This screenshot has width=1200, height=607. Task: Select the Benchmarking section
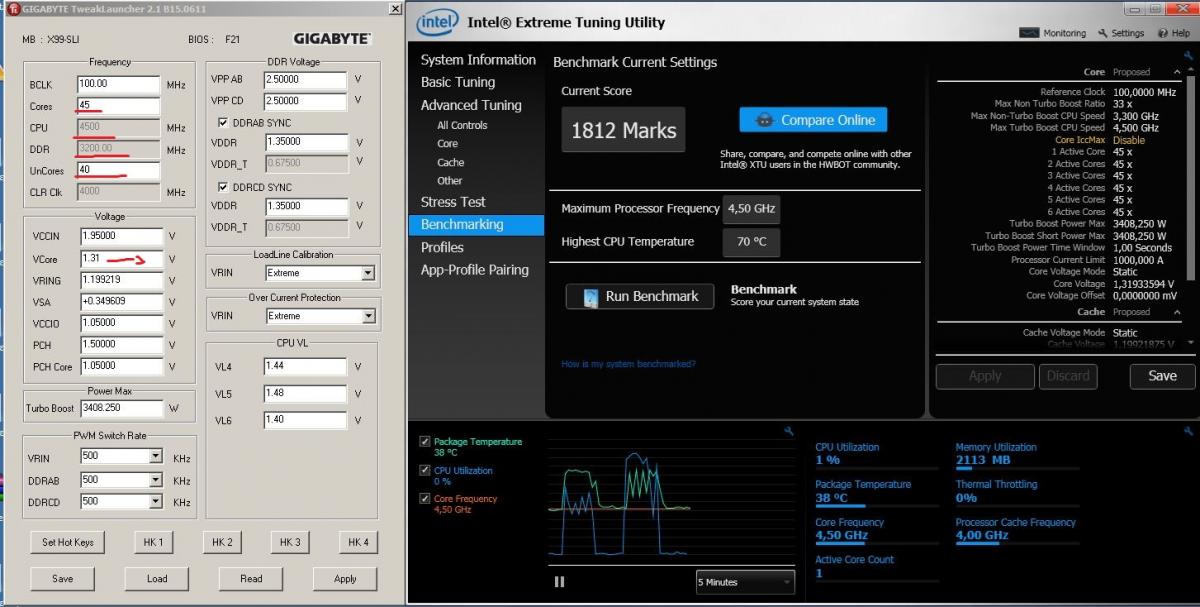click(476, 225)
